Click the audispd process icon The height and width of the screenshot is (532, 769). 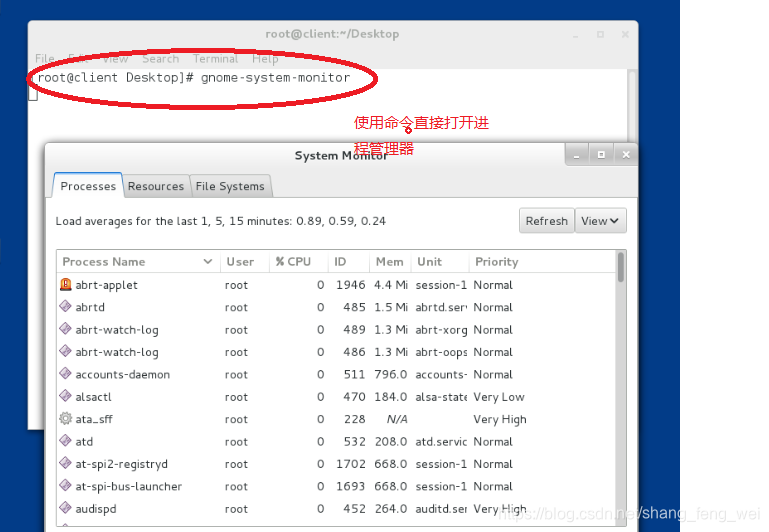65,508
